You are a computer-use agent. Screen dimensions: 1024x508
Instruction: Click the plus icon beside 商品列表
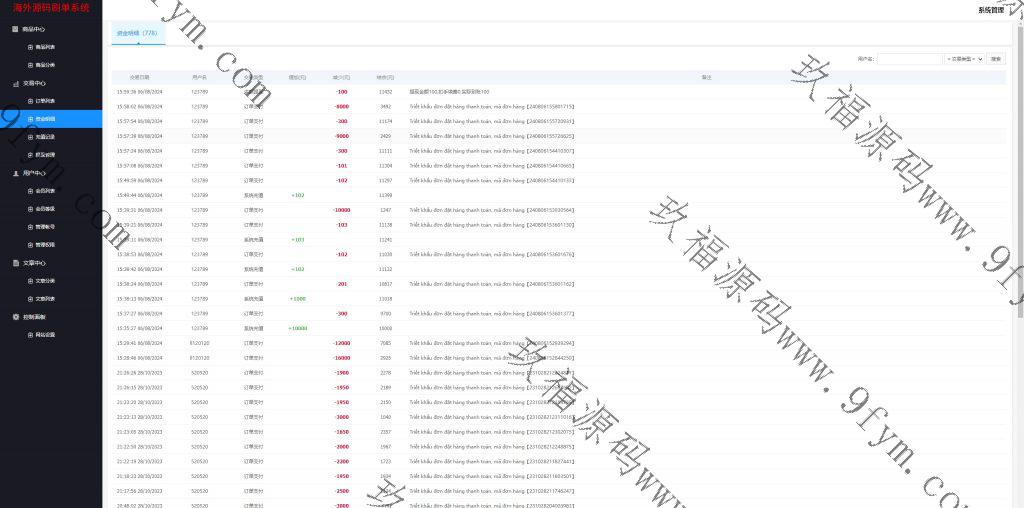tap(30, 47)
